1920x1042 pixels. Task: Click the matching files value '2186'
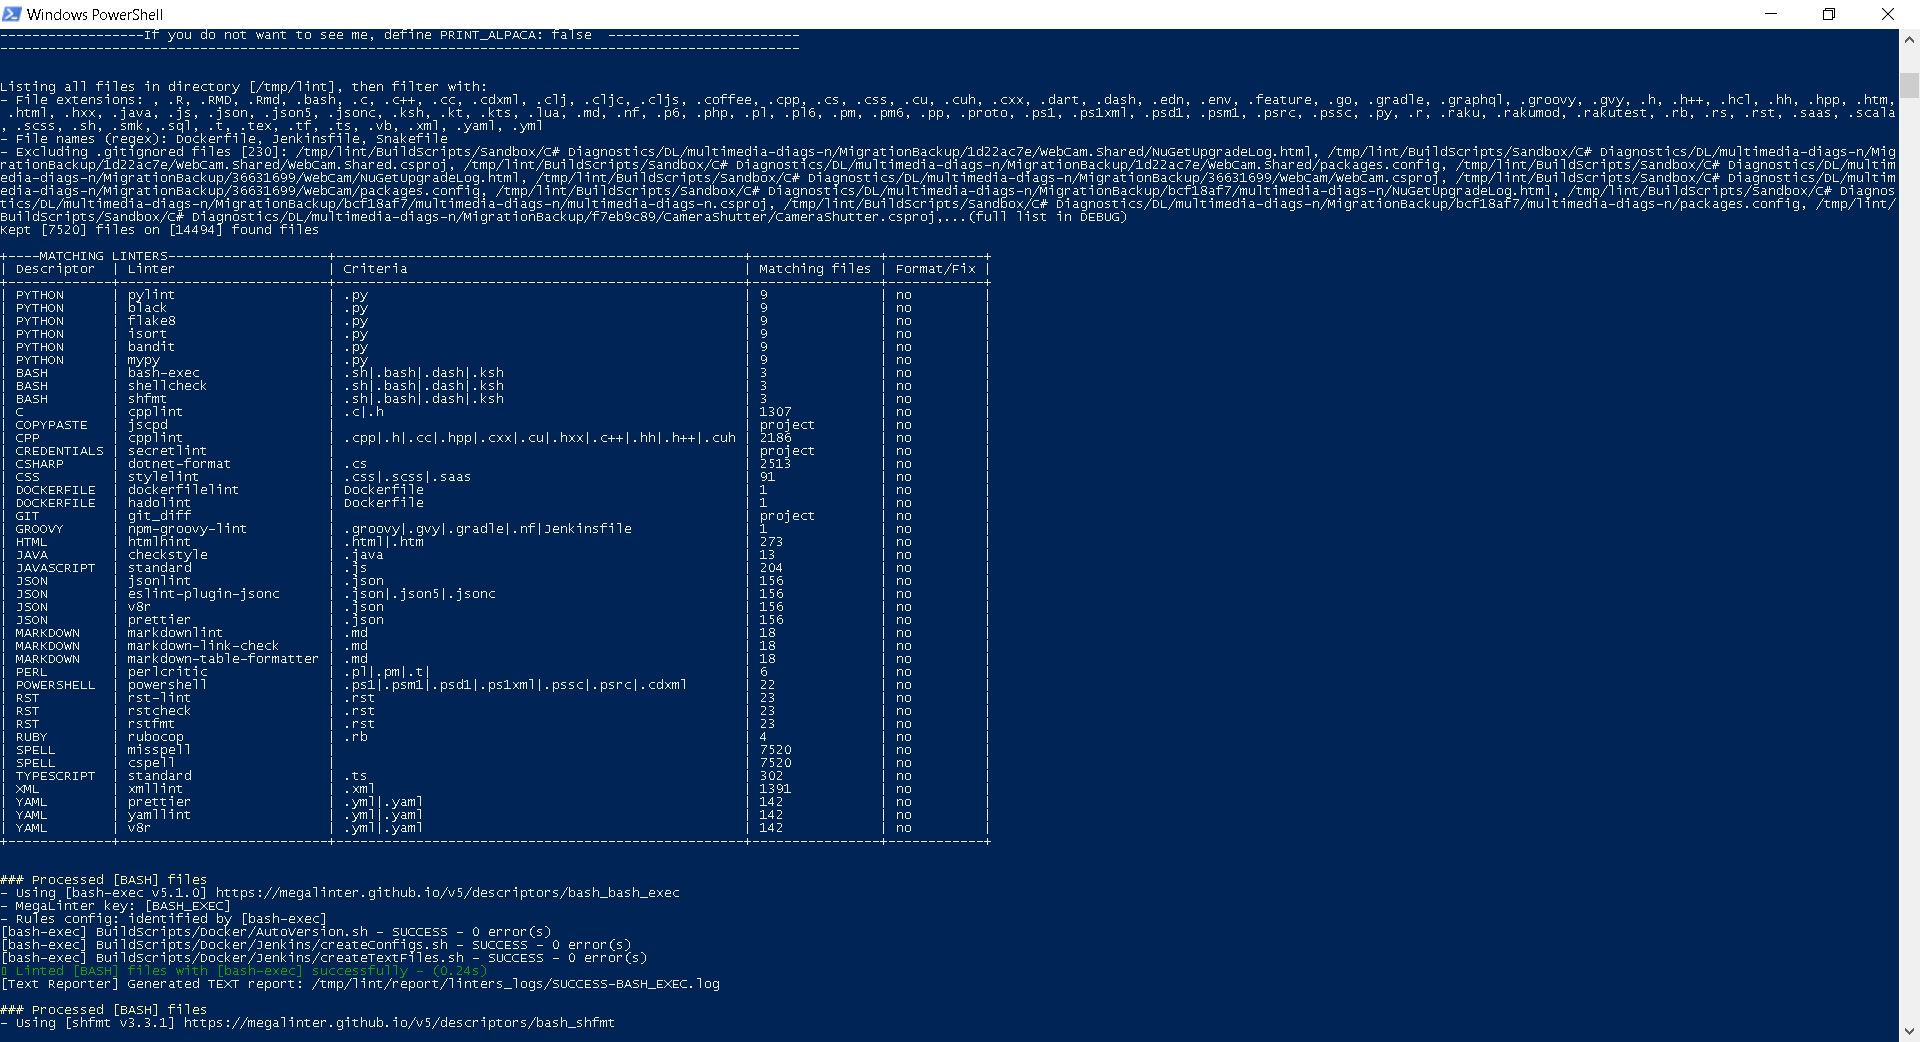(775, 438)
